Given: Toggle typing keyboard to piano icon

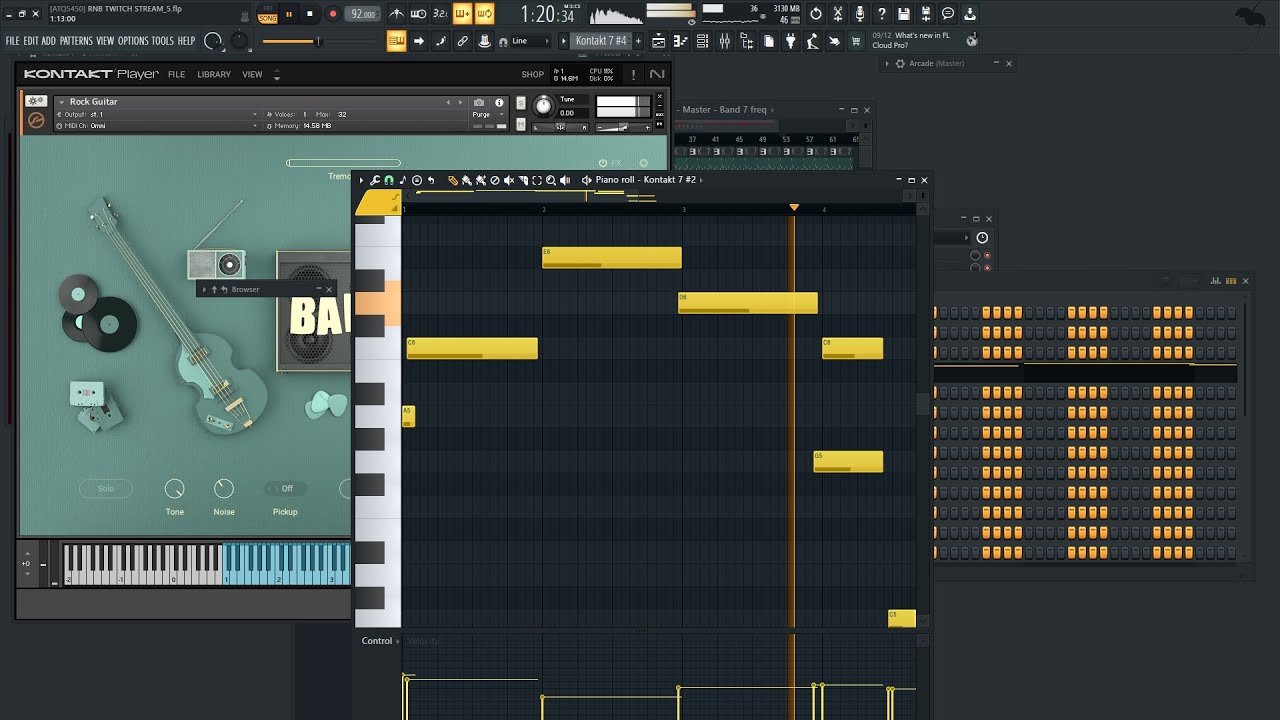Looking at the screenshot, I should tap(396, 41).
